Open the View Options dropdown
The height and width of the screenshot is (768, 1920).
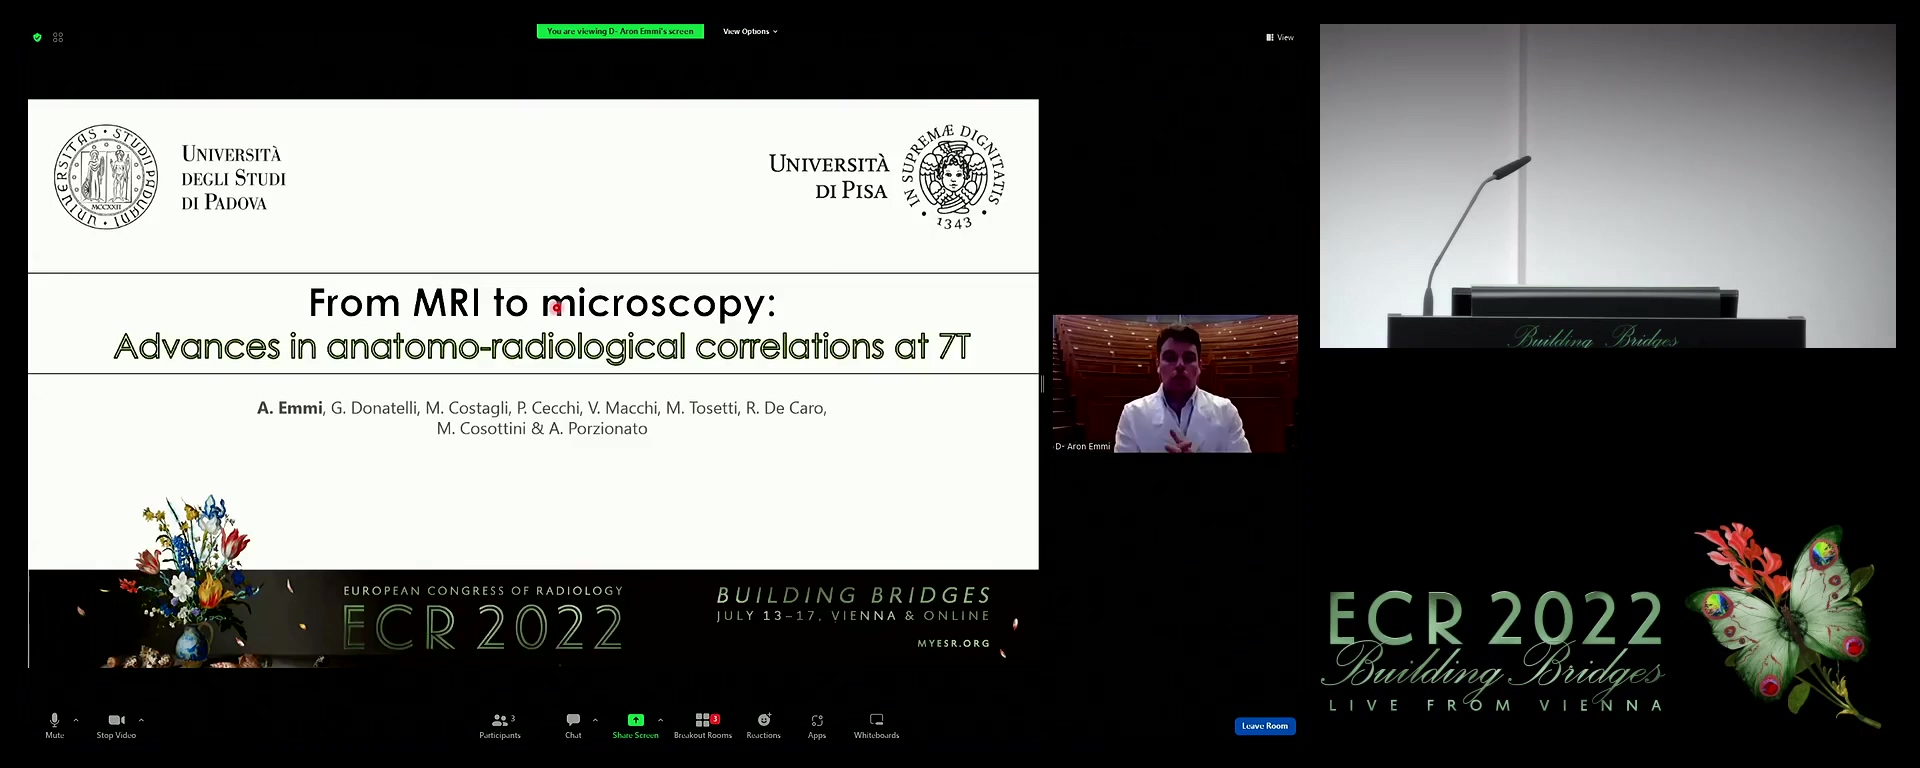click(x=750, y=31)
